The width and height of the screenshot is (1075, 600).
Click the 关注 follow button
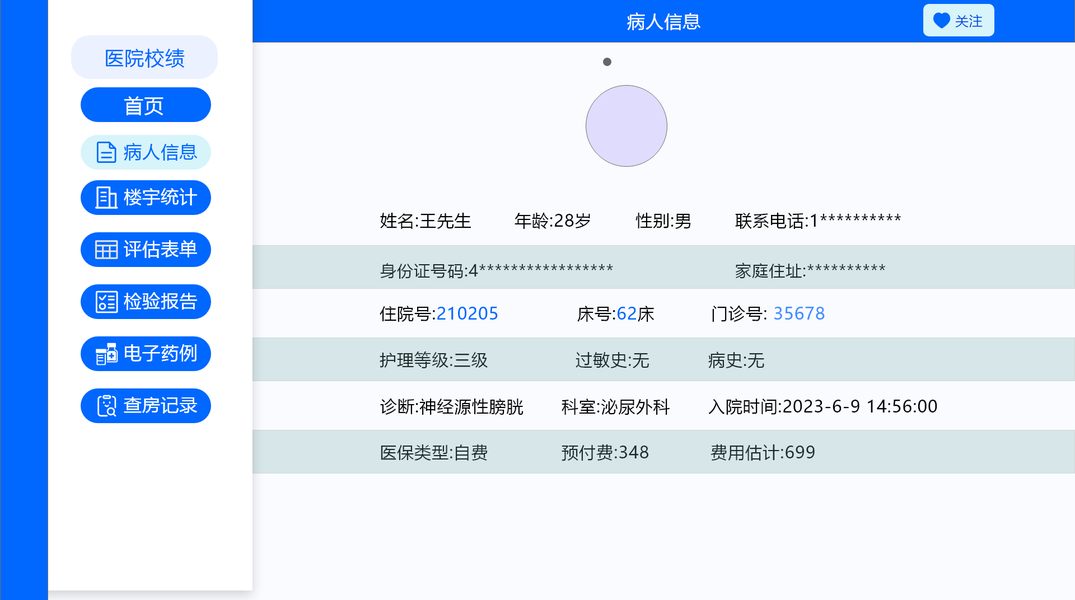click(958, 21)
